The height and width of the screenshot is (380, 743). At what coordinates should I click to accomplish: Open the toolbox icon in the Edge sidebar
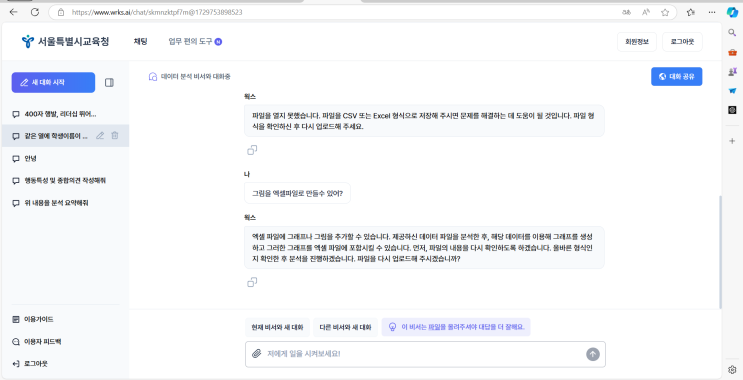(732, 52)
